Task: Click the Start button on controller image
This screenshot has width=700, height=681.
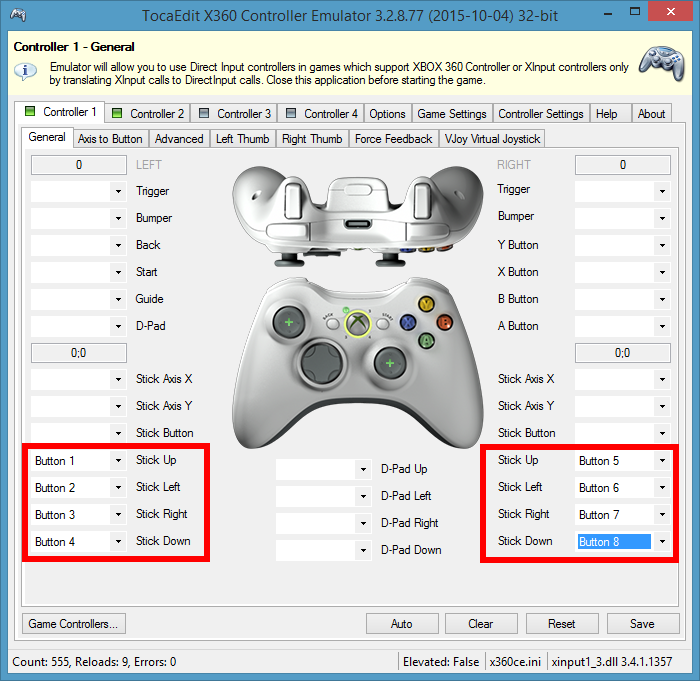Action: 383,323
